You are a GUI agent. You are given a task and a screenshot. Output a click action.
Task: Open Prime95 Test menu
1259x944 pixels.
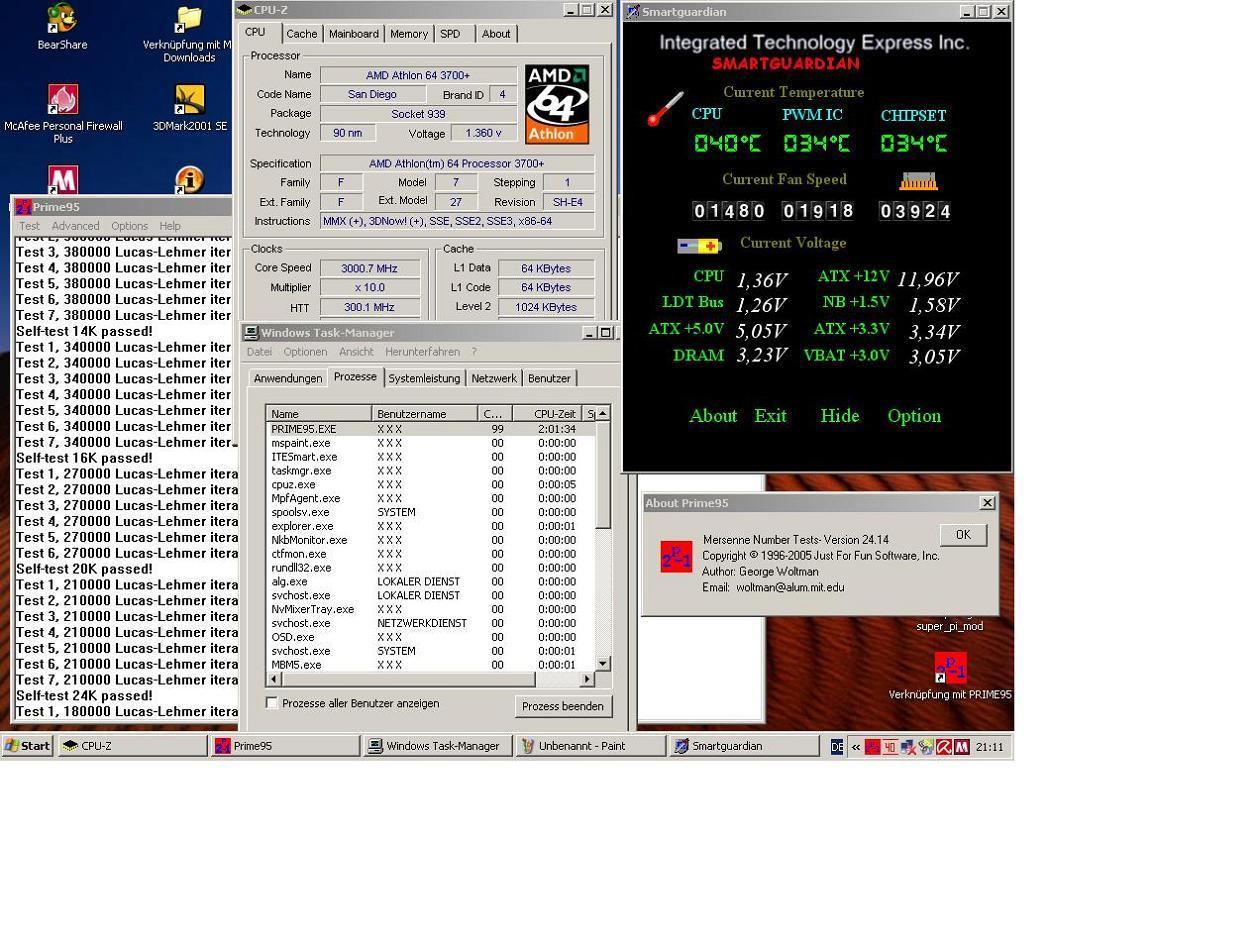[29, 226]
